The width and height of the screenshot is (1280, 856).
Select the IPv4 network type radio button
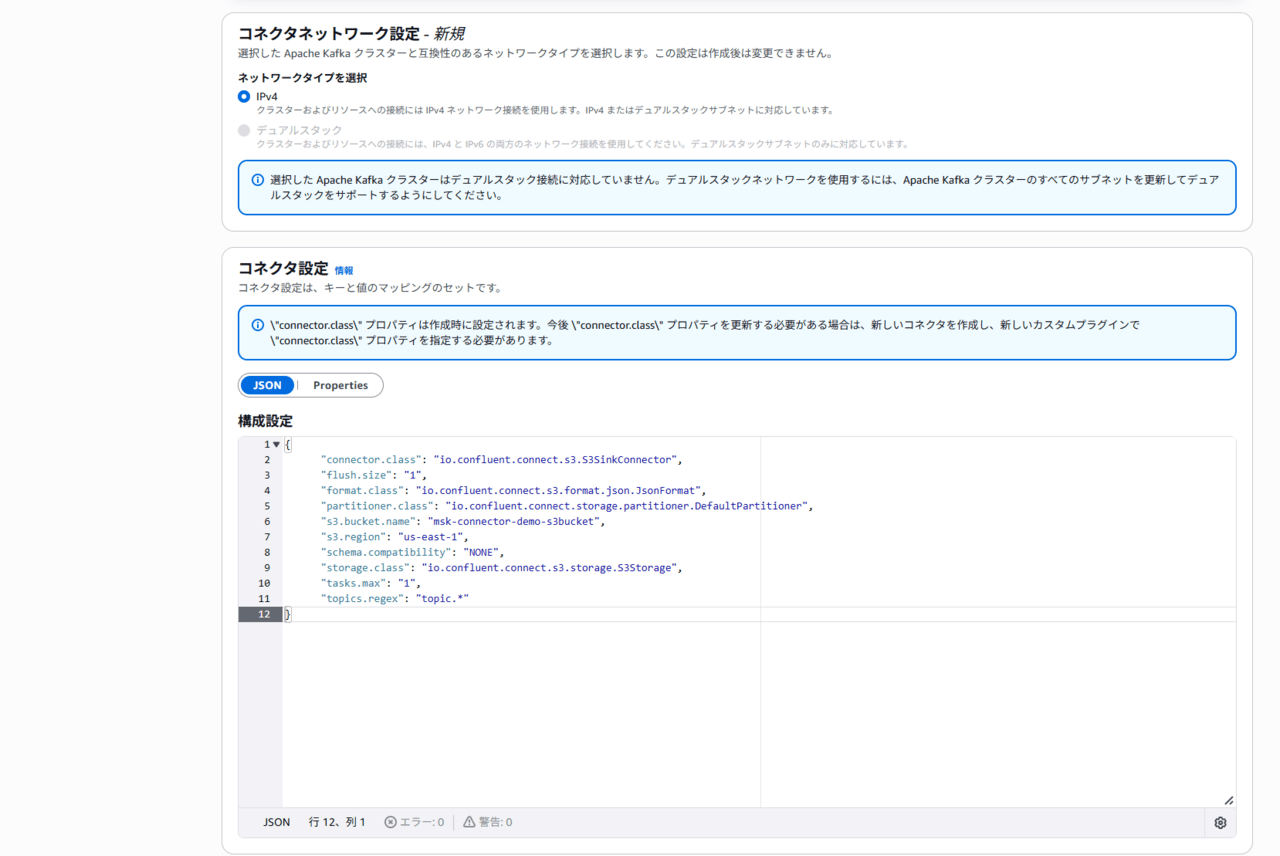[x=244, y=97]
